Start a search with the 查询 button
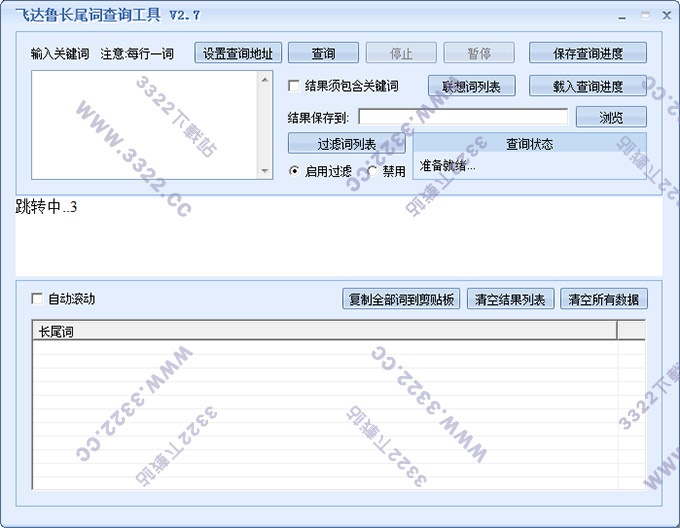Viewport: 680px width, 528px height. point(323,53)
